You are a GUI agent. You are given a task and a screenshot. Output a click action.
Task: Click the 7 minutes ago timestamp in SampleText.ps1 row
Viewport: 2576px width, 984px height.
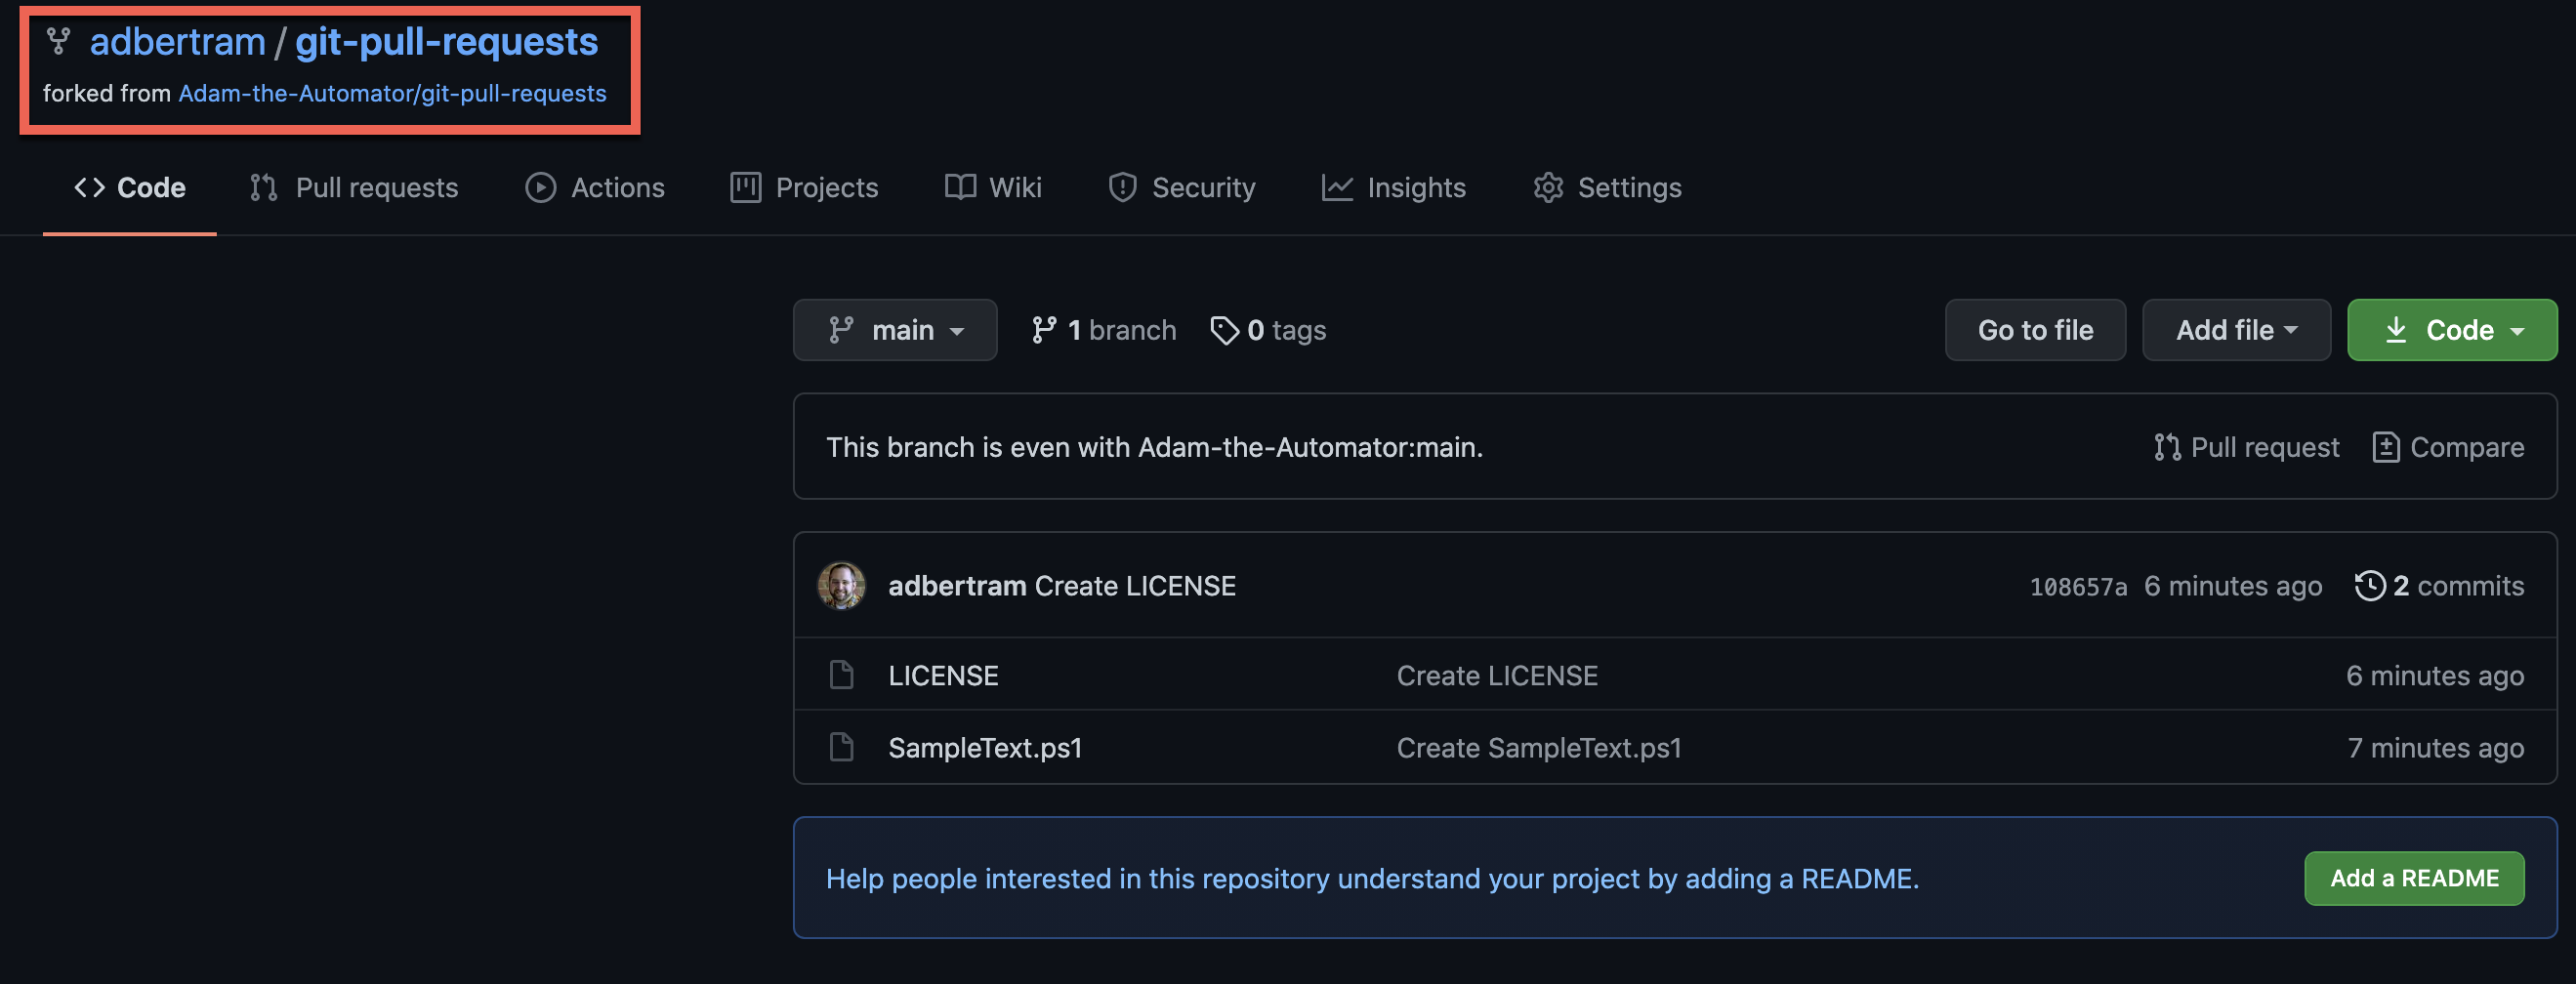(x=2436, y=748)
